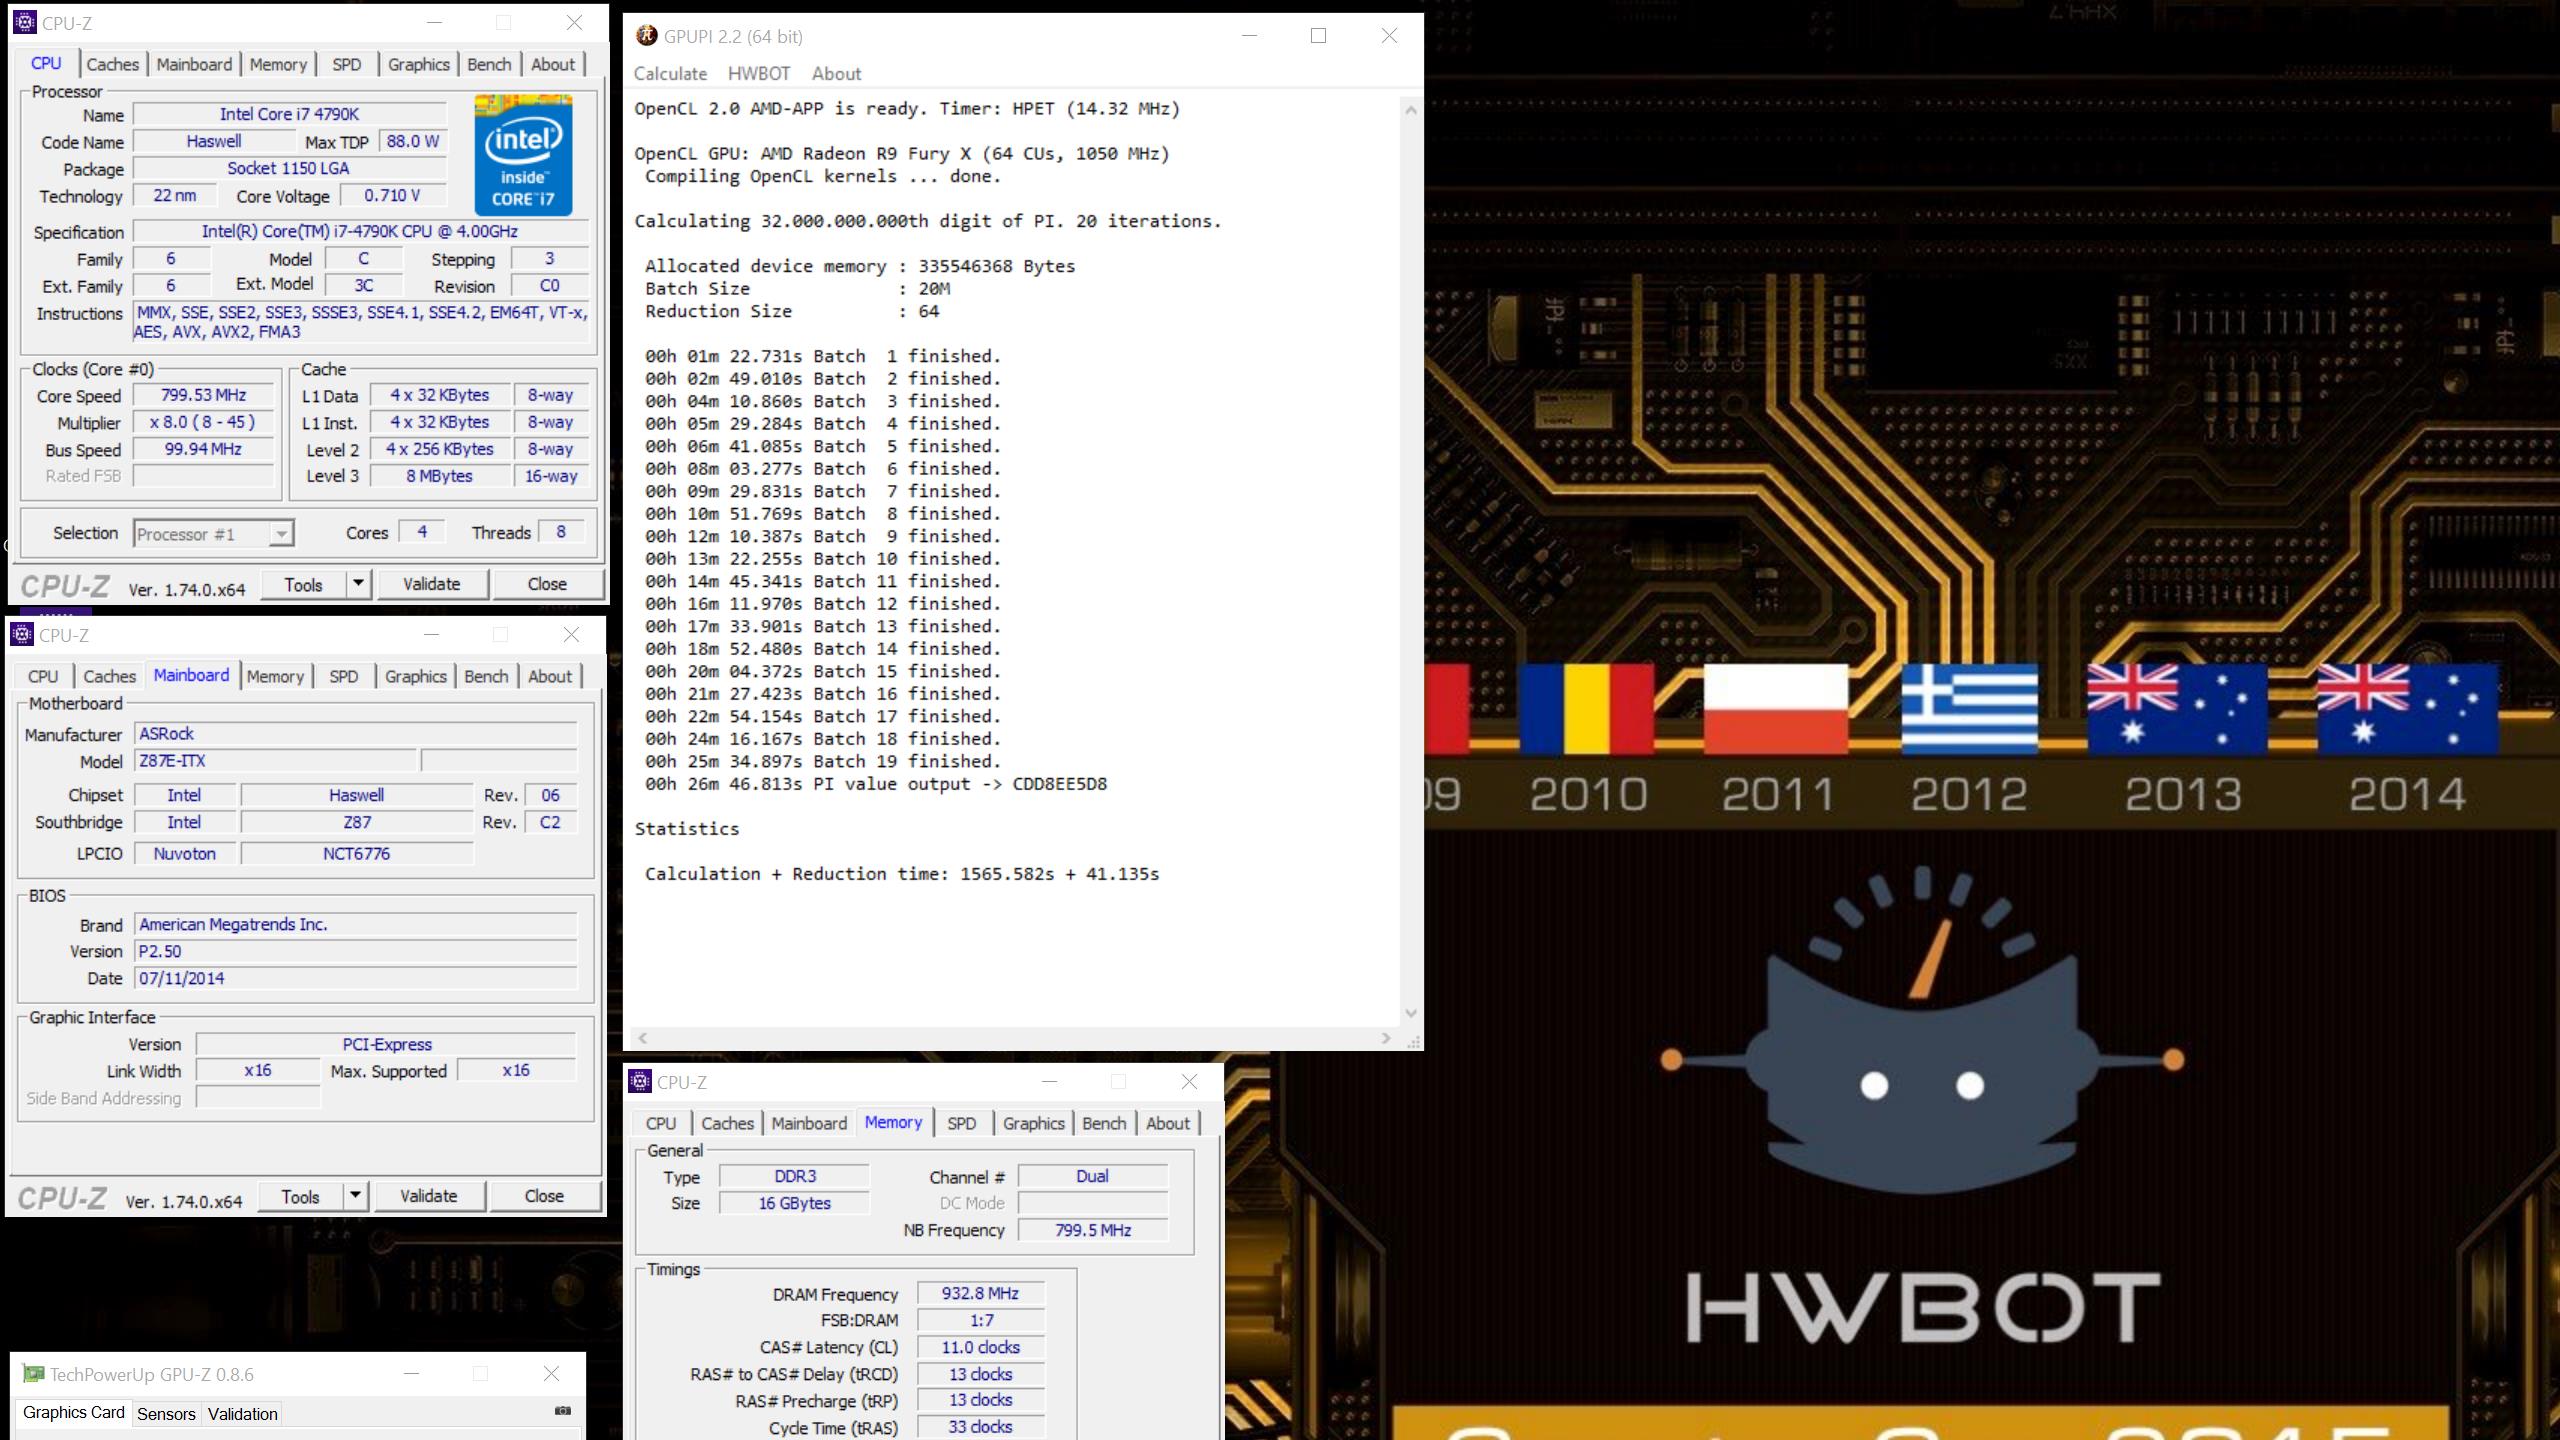Click Validate button in the processor CPU-Z window
2560x1440 pixels.
[431, 584]
